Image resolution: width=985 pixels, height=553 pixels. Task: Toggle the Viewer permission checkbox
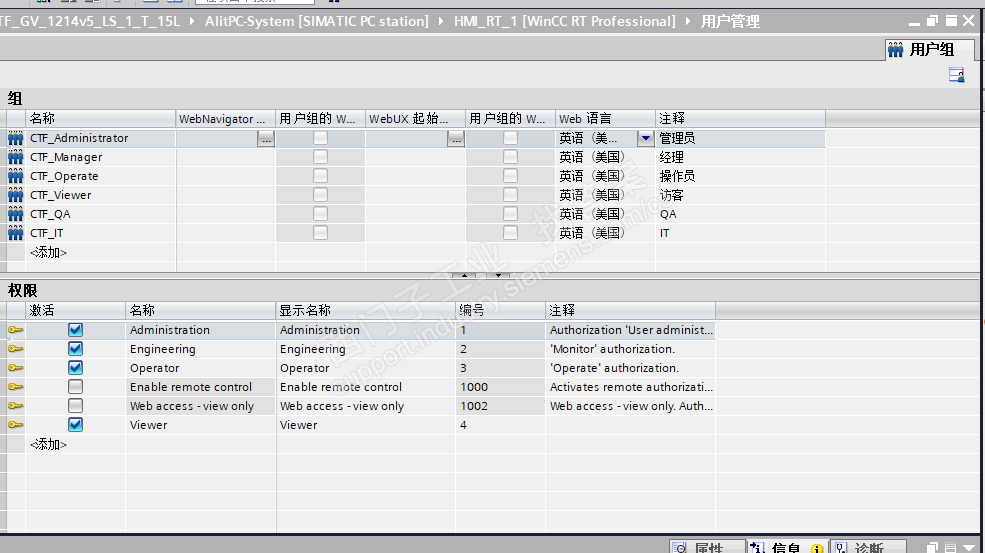pyautogui.click(x=75, y=425)
